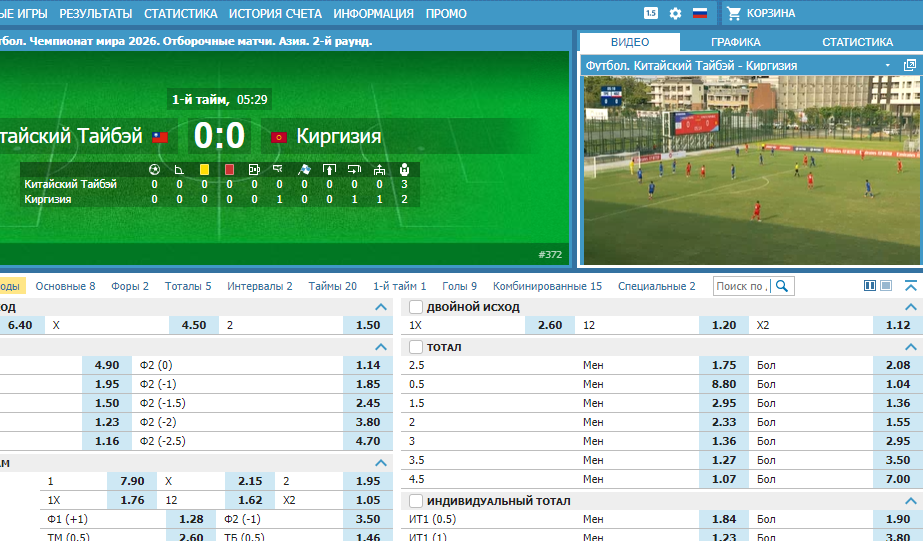Open the match selector dropdown arrow
The height and width of the screenshot is (541, 923).
pyautogui.click(x=888, y=65)
